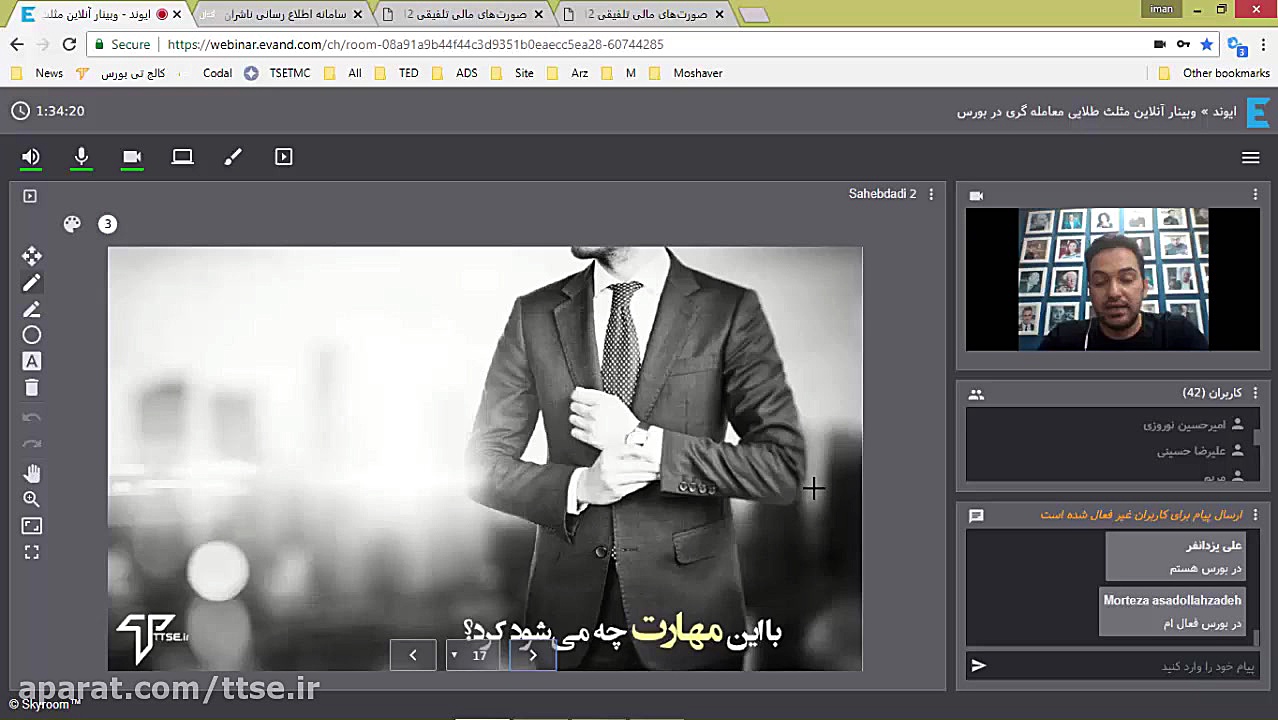Open the webinar hamburger menu

tap(1250, 158)
